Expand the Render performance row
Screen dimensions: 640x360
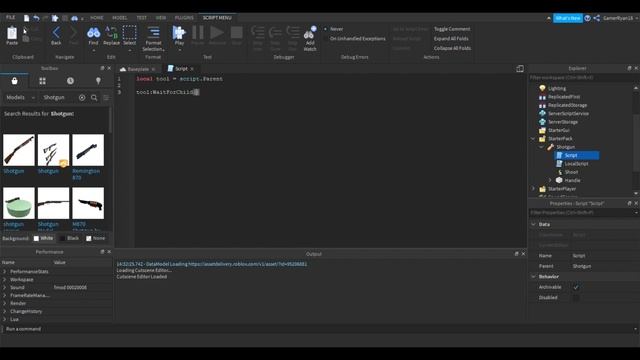(x=4, y=303)
